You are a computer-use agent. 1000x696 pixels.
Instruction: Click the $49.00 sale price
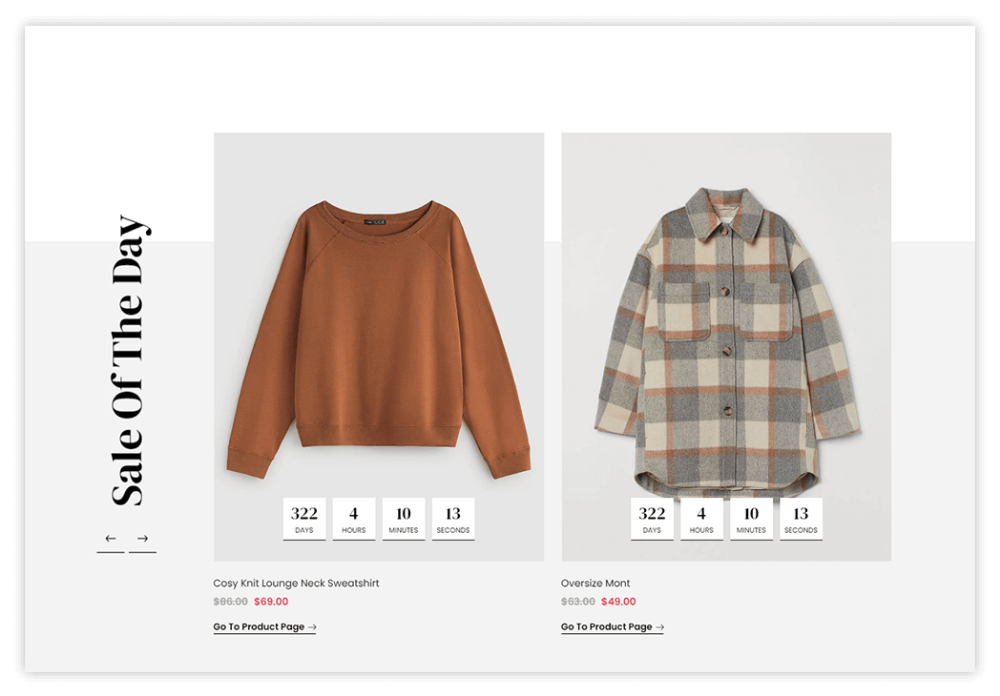pyautogui.click(x=619, y=602)
